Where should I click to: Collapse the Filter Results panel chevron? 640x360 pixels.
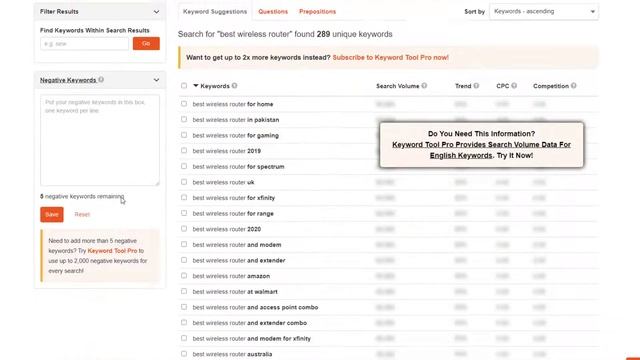coord(156,12)
